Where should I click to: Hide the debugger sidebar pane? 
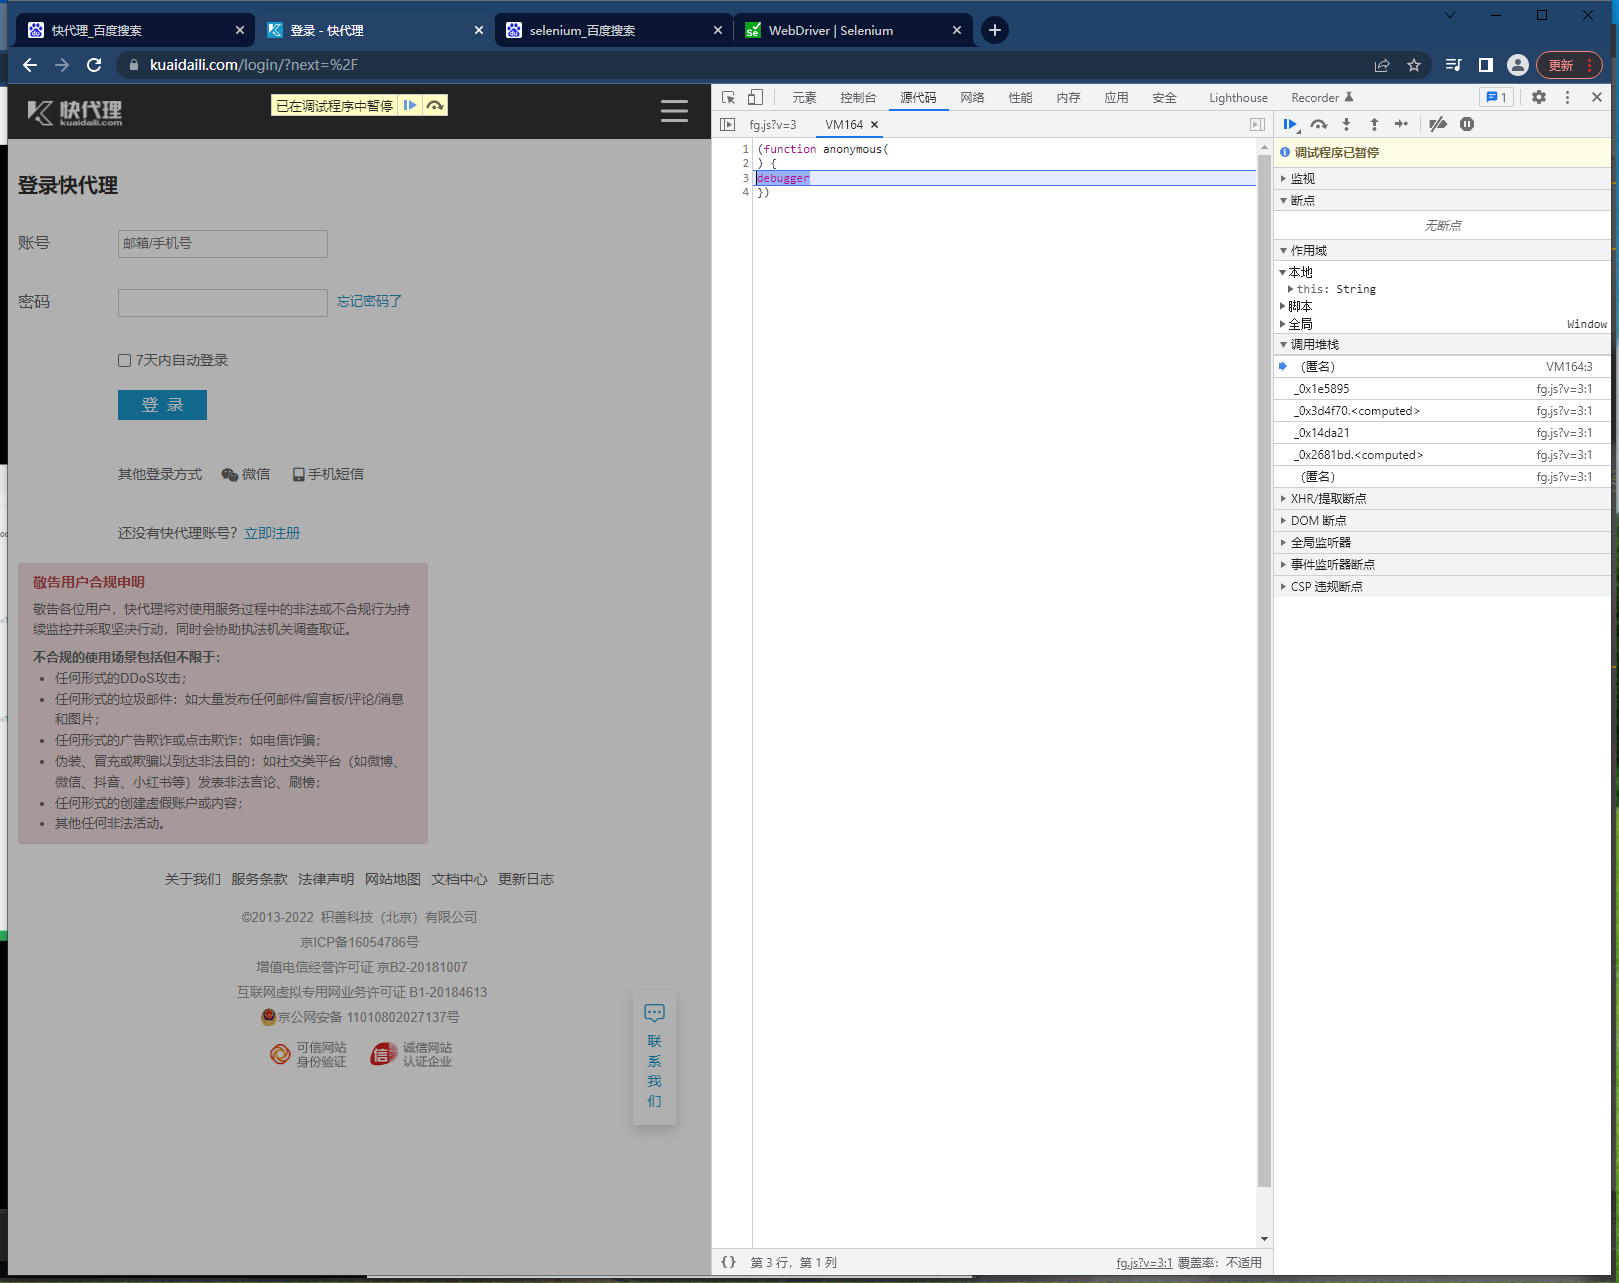coord(1257,125)
